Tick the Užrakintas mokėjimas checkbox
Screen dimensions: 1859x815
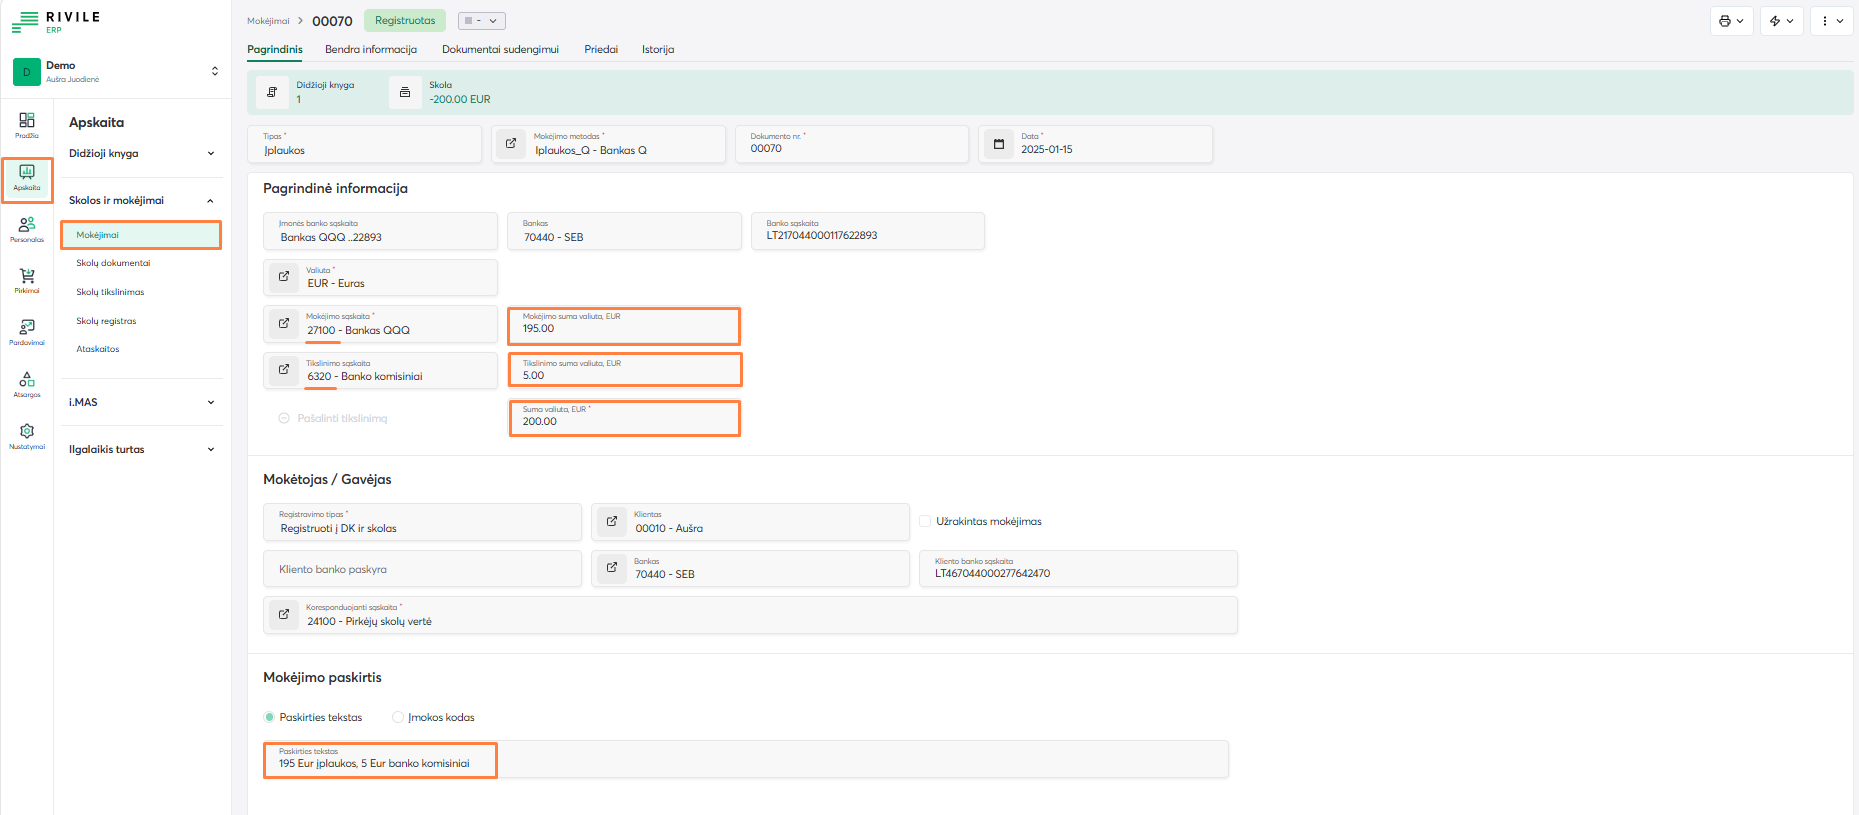pos(925,521)
